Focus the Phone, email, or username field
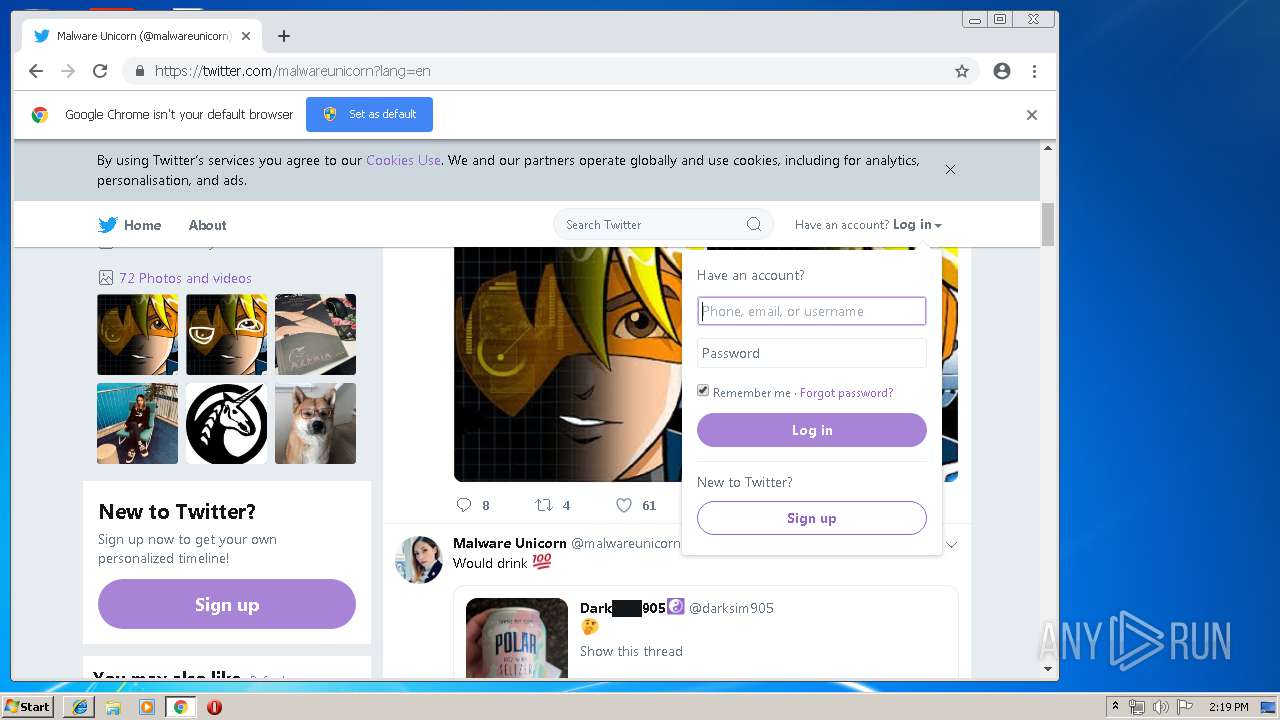The width and height of the screenshot is (1280, 720). tap(811, 311)
